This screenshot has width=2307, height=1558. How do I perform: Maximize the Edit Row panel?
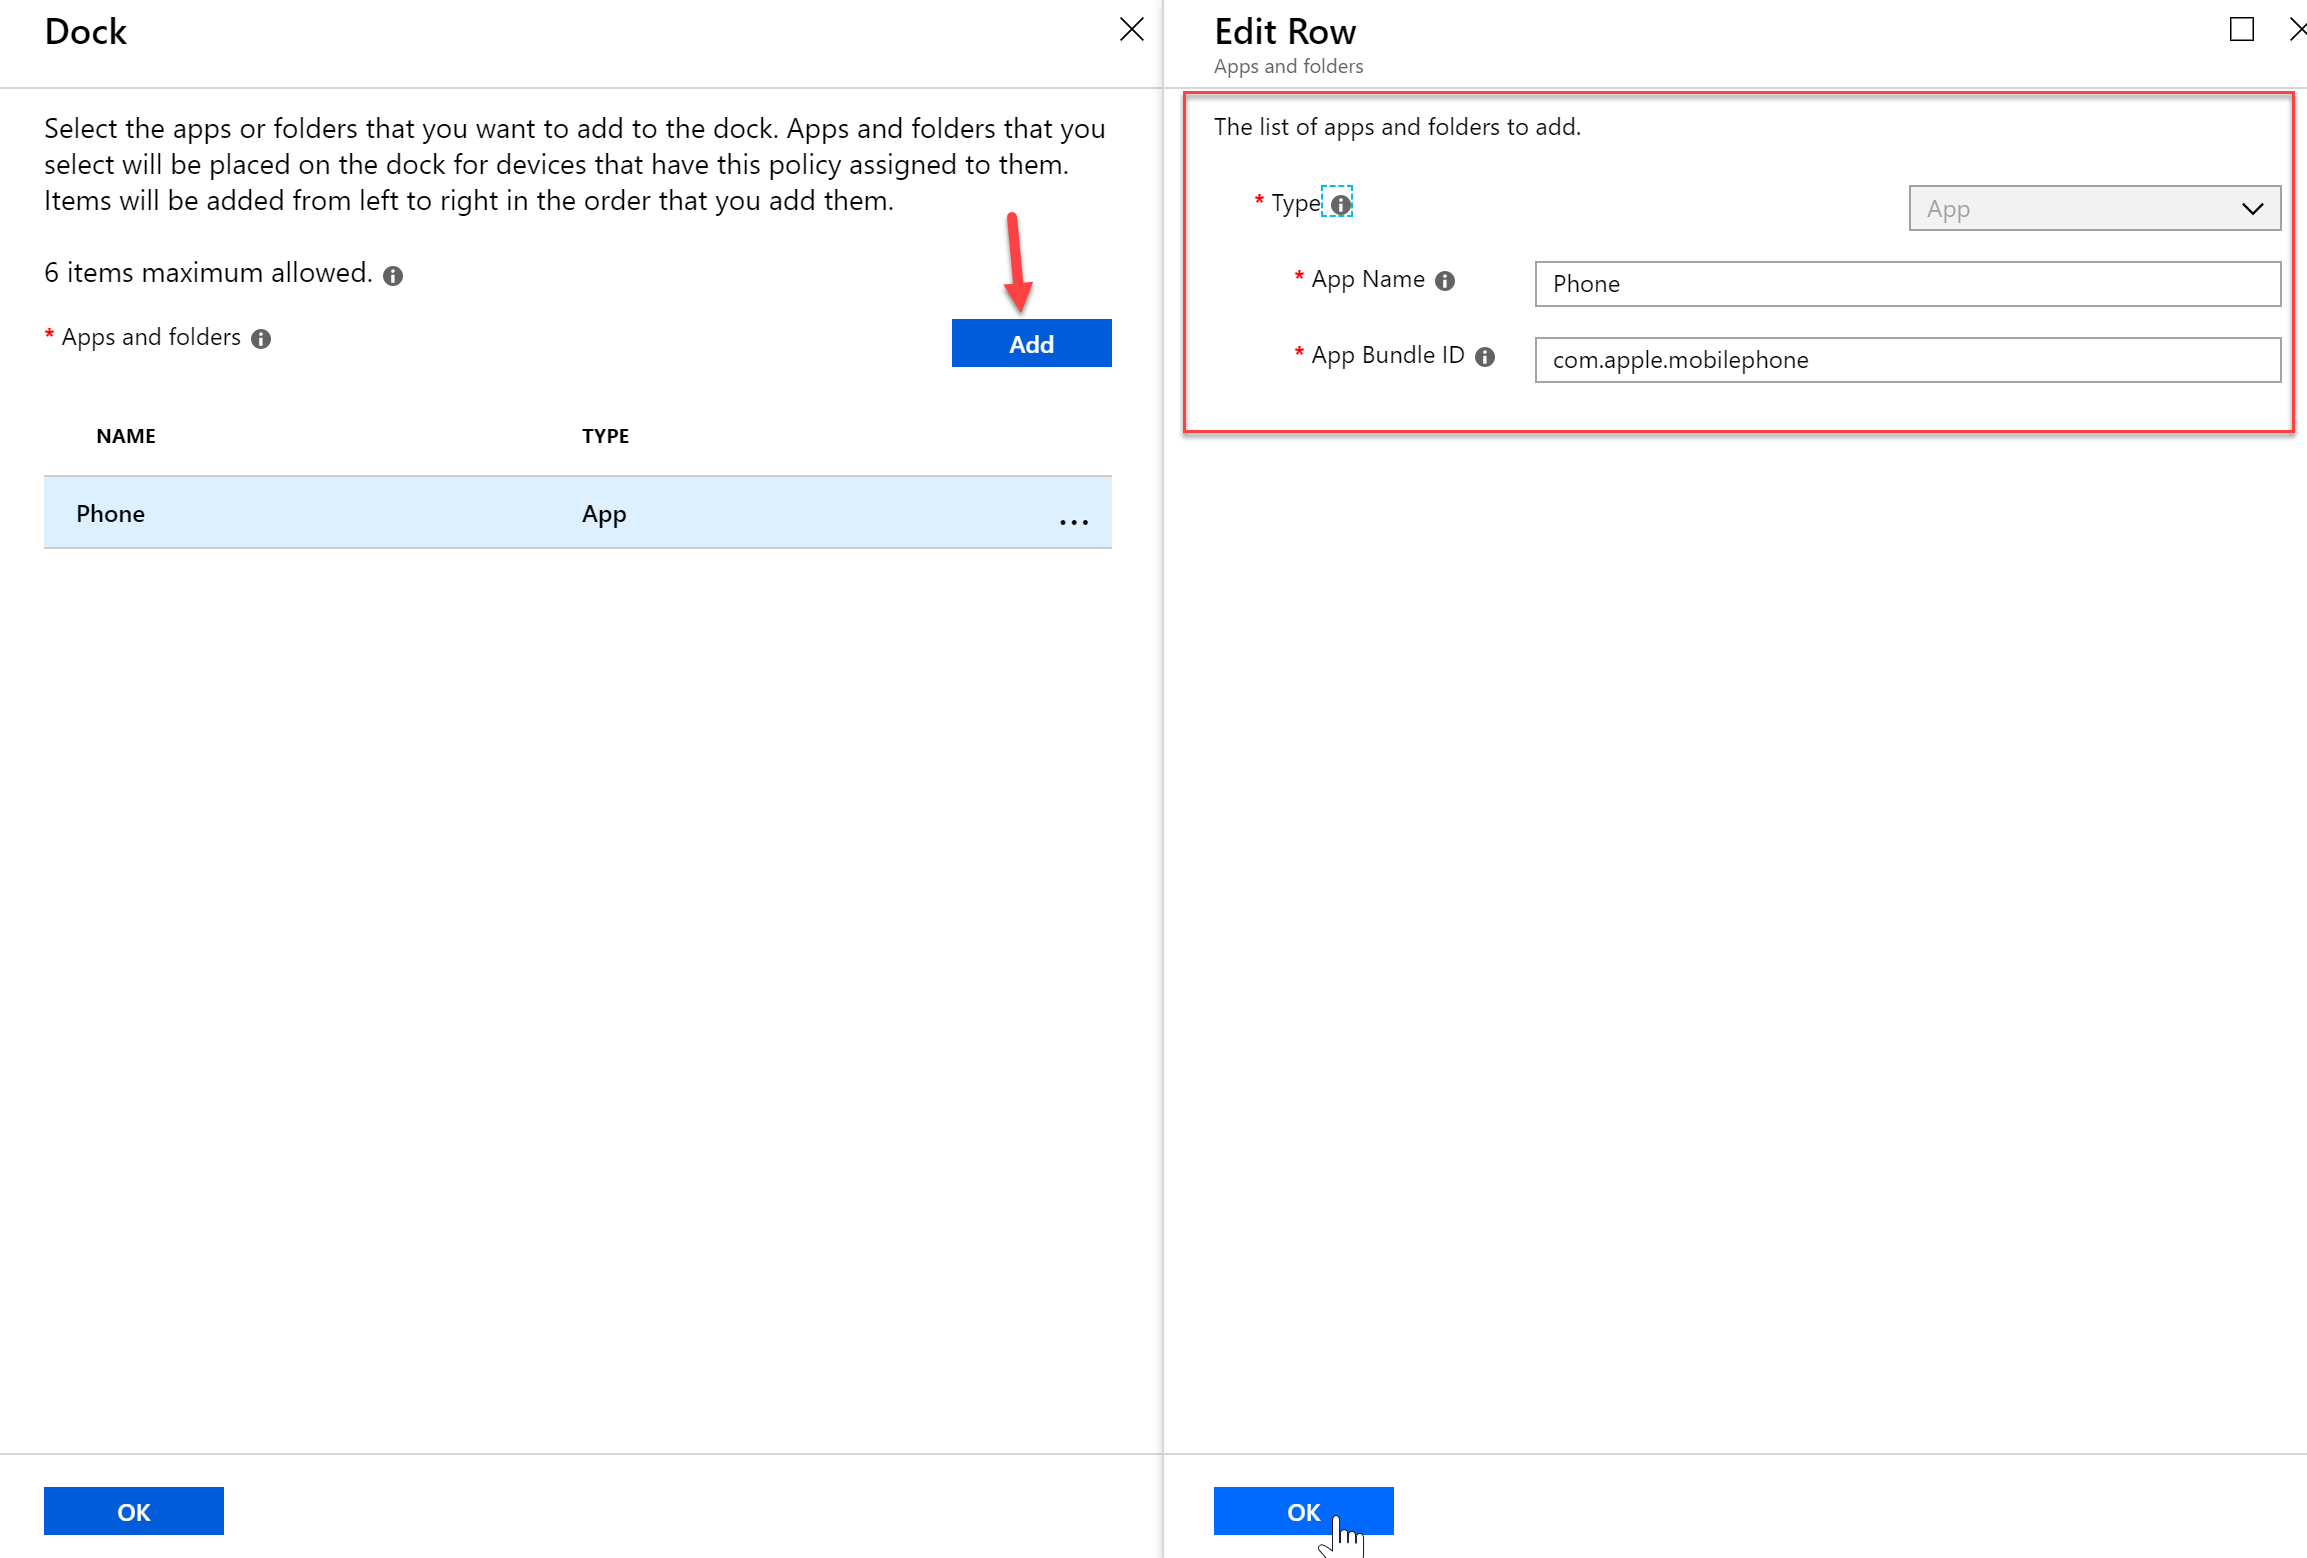[x=2241, y=30]
